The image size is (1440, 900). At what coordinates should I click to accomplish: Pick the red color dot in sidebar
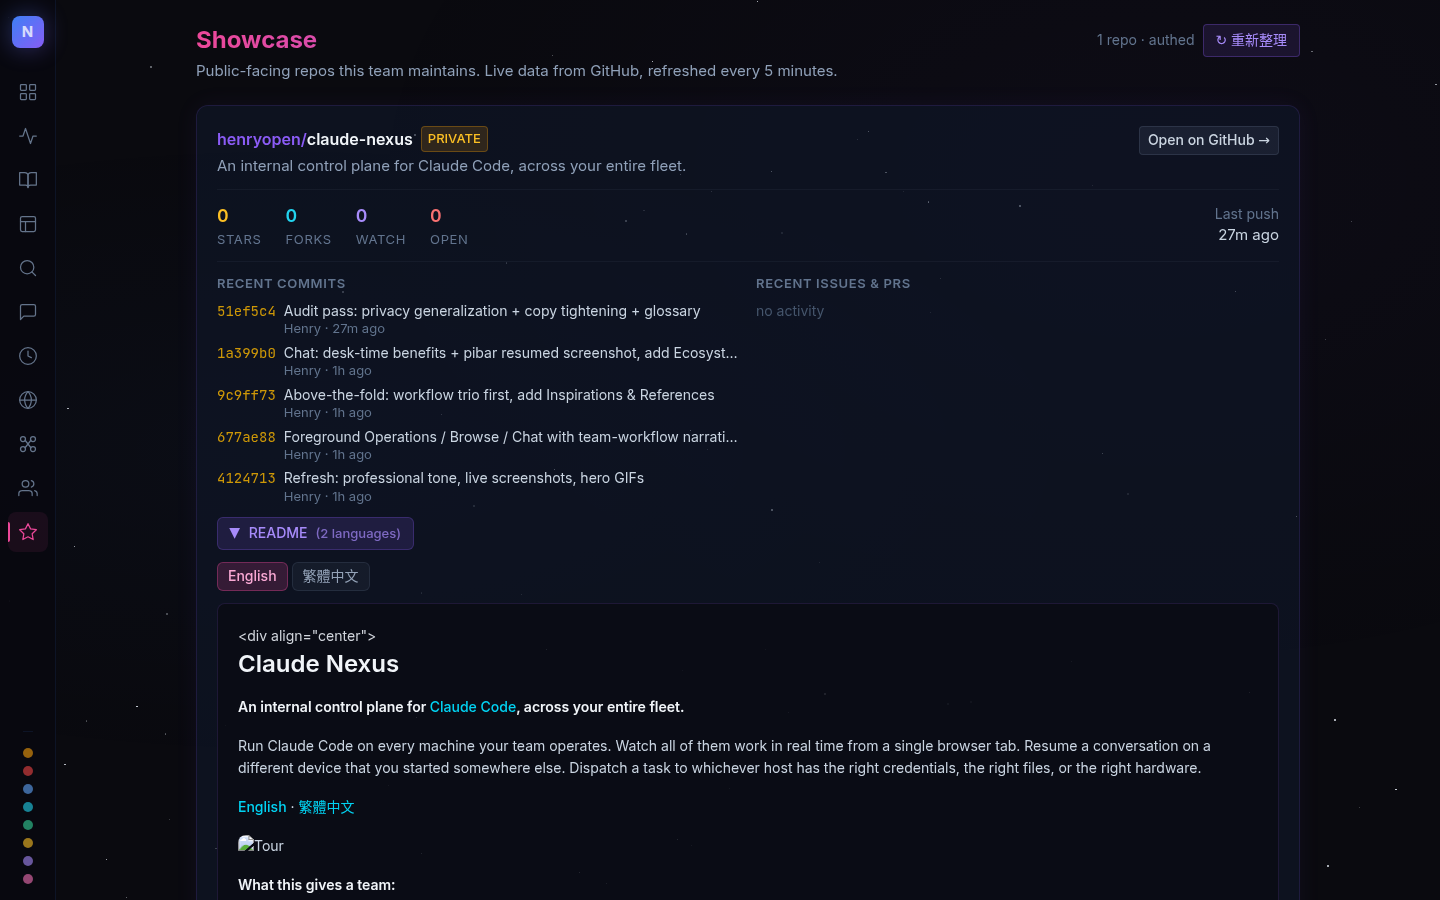(28, 771)
